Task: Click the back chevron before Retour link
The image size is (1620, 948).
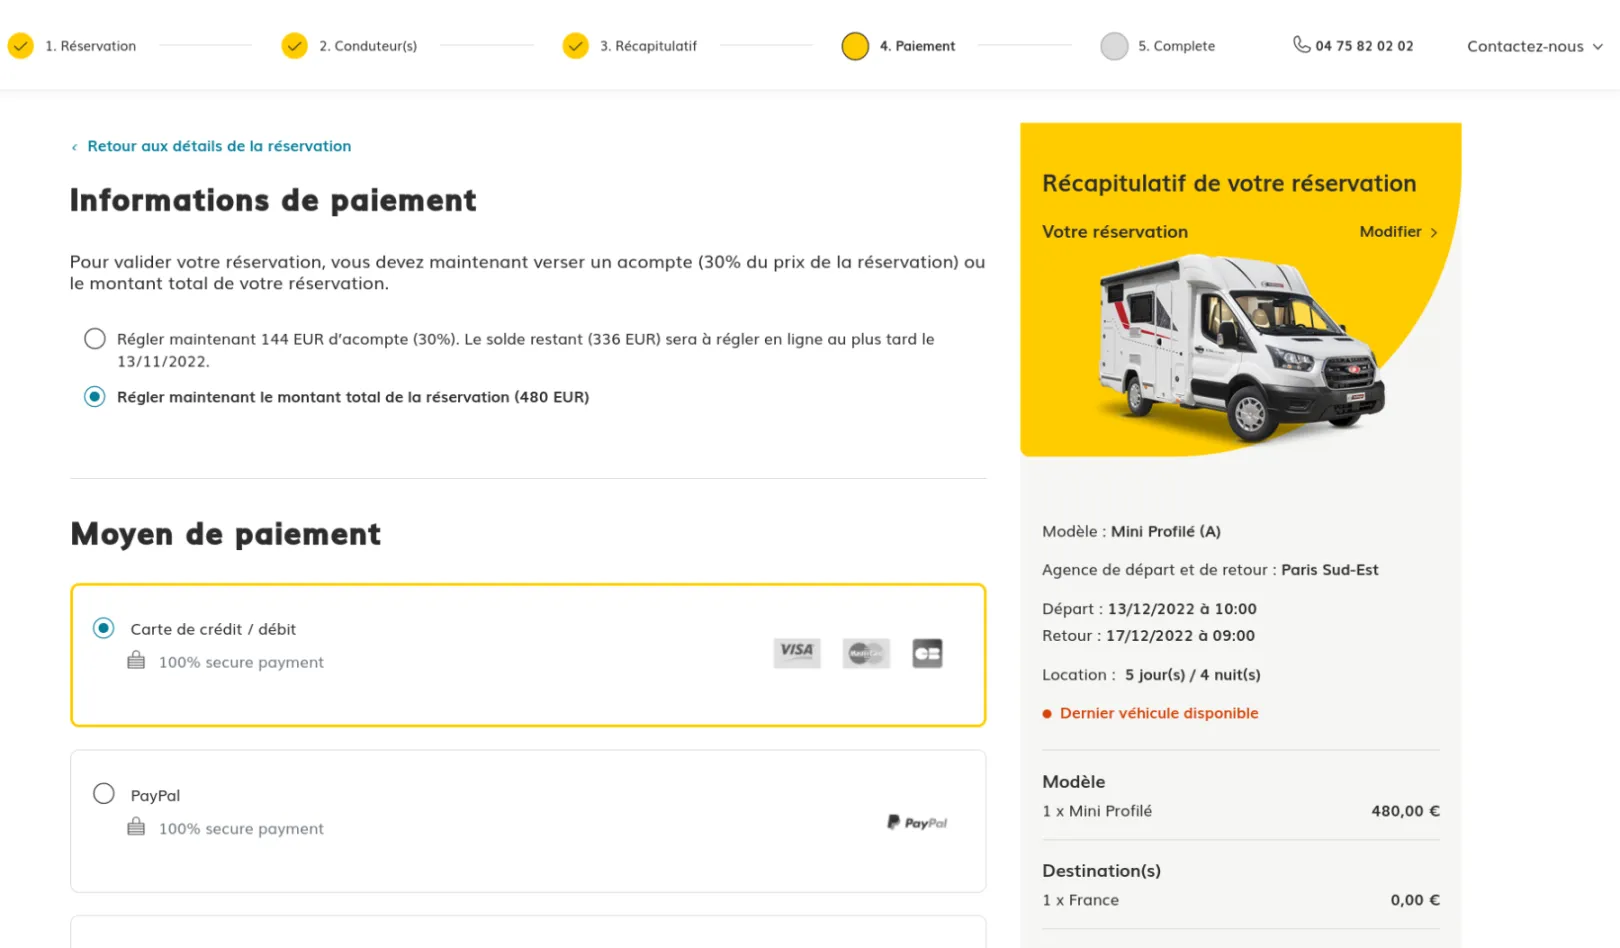Action: (x=74, y=147)
